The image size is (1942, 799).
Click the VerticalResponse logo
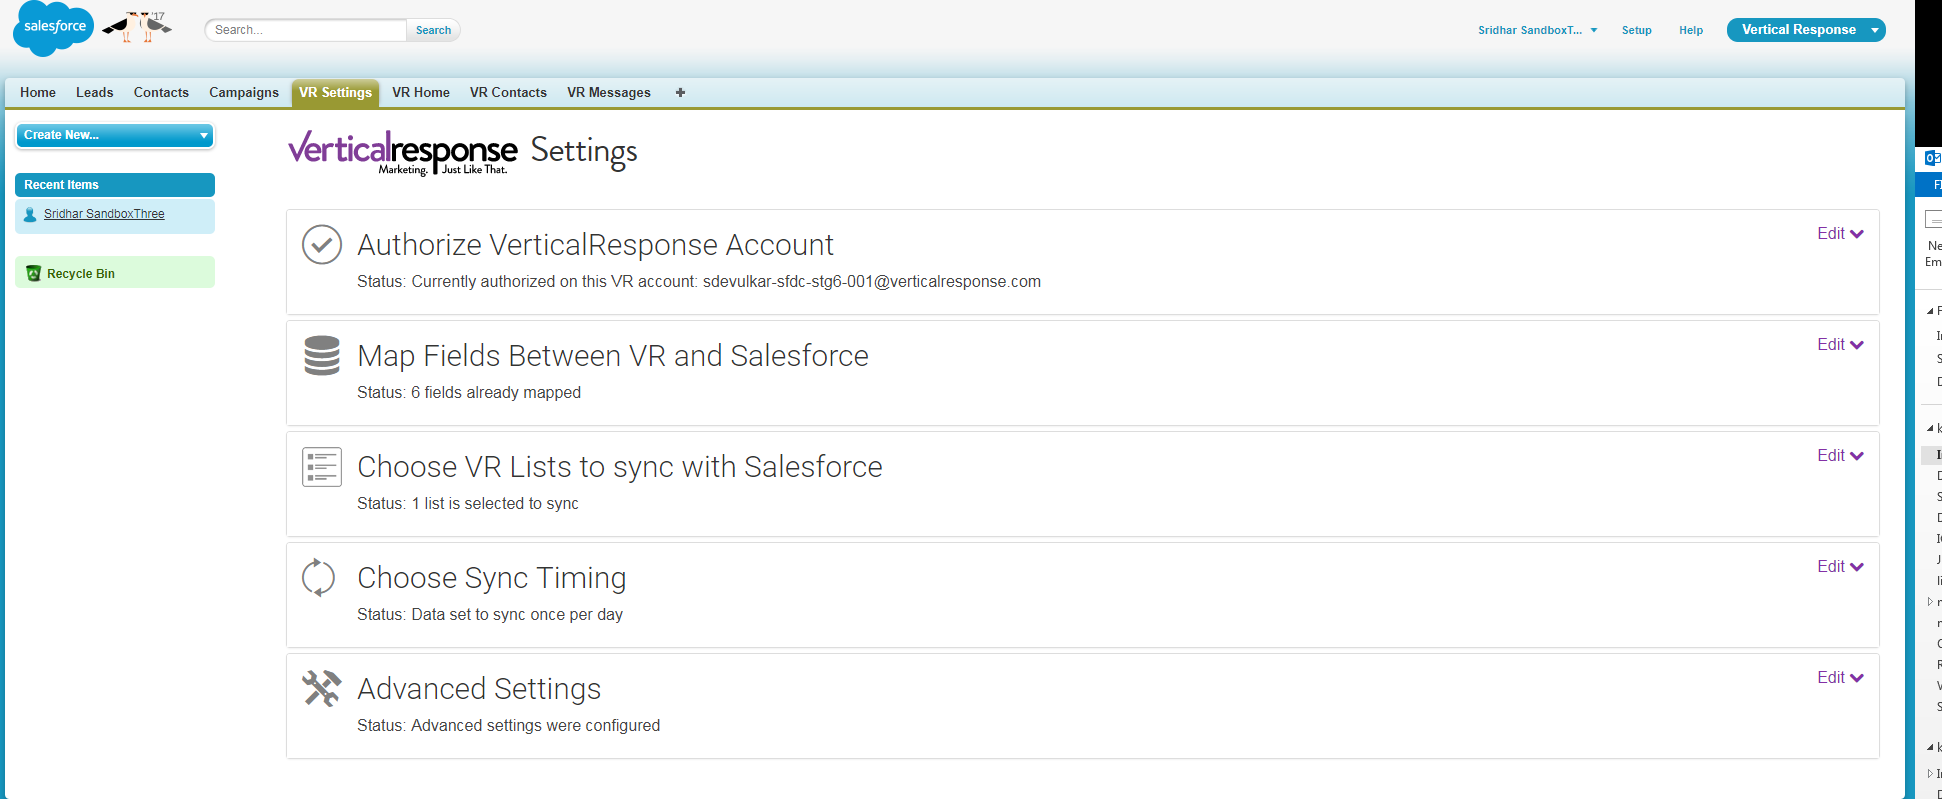(x=402, y=152)
